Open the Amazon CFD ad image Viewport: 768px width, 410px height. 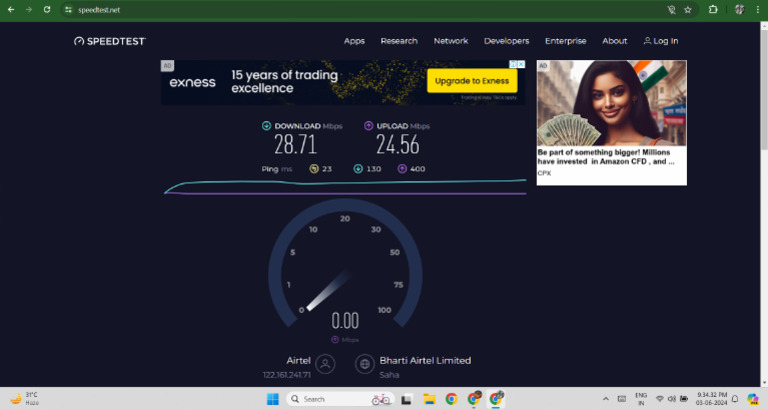point(612,103)
